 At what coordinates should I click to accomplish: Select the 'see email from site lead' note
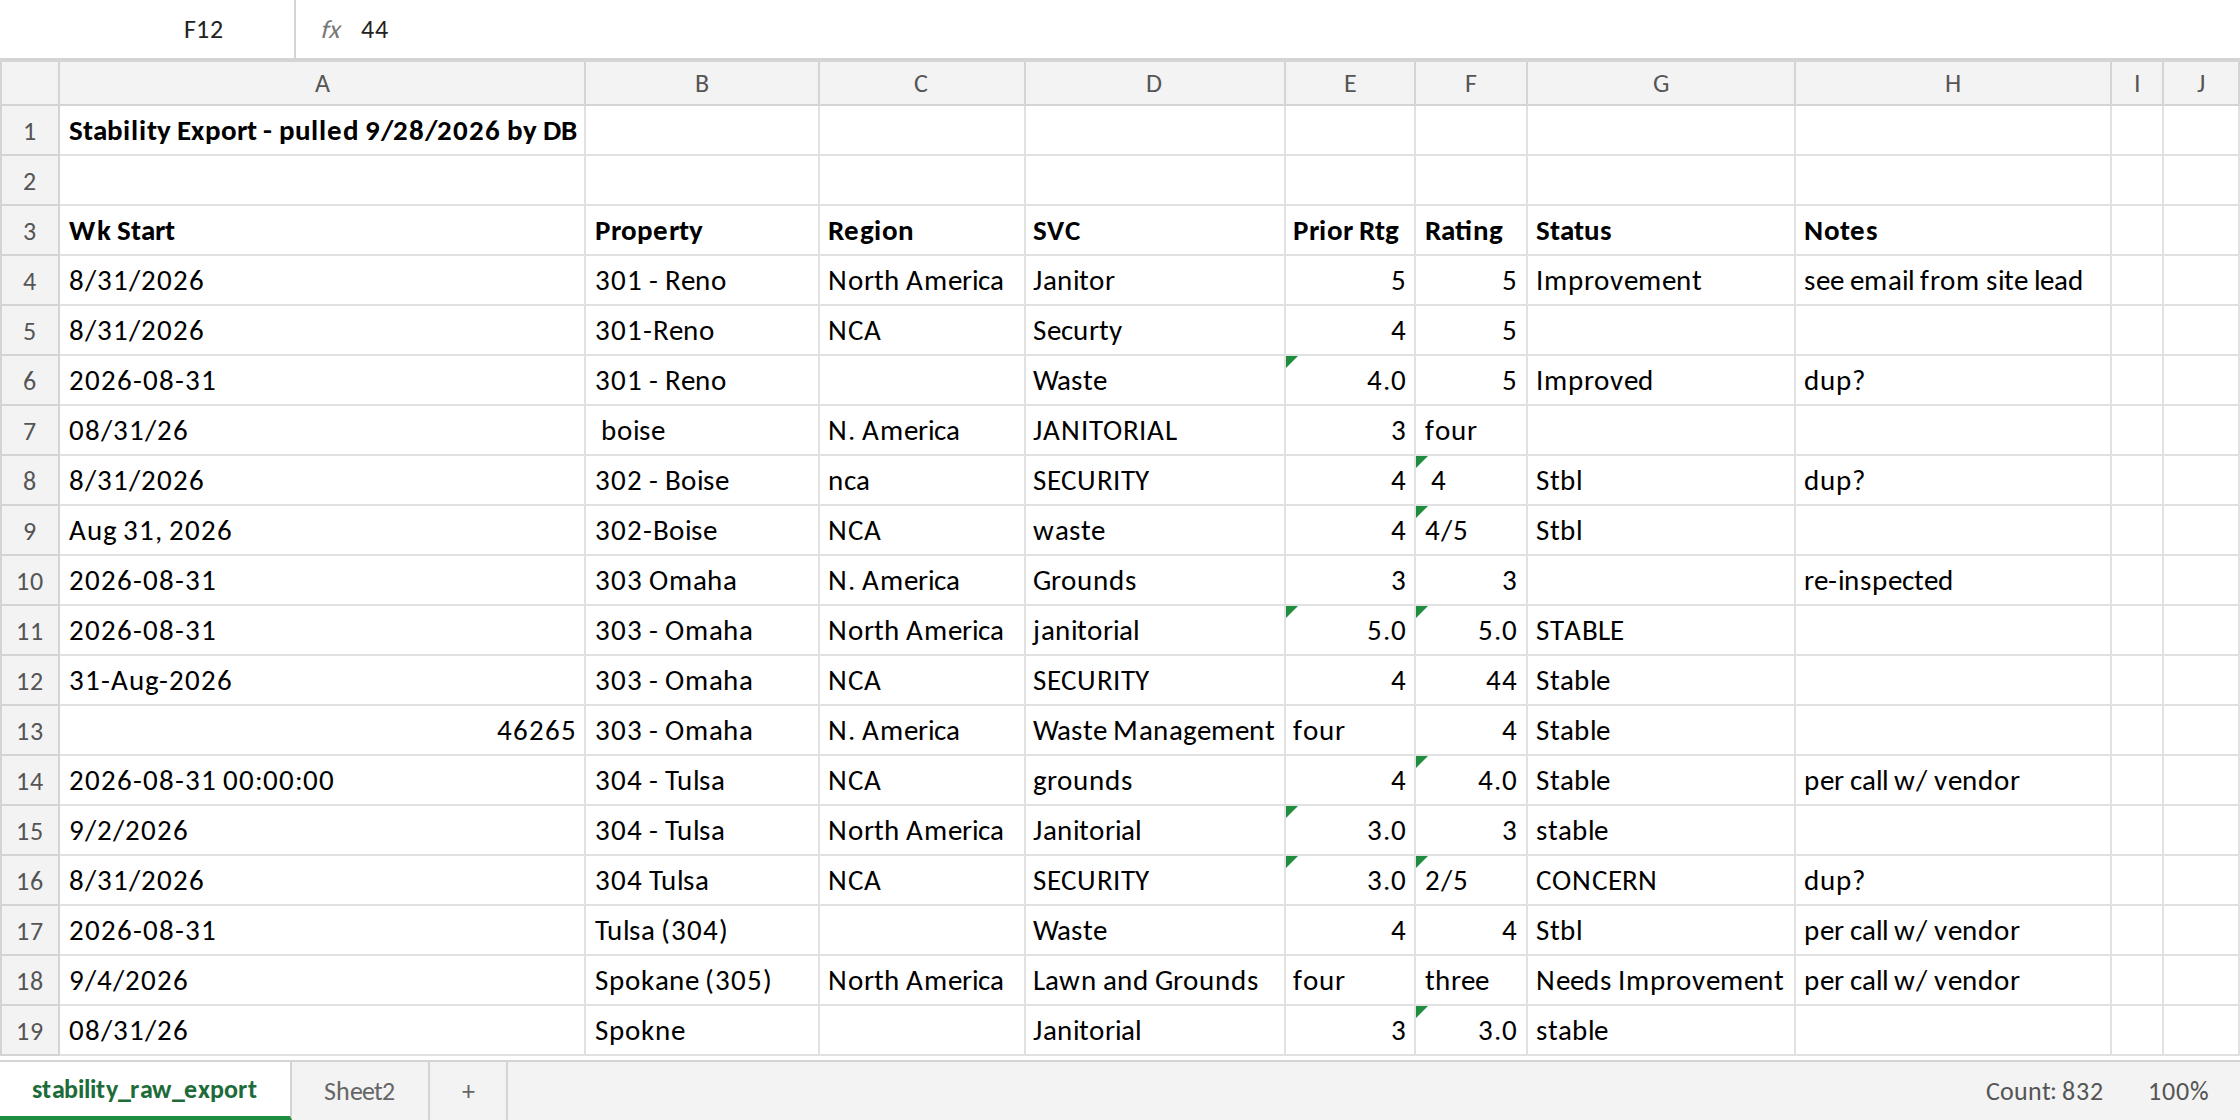[1953, 281]
